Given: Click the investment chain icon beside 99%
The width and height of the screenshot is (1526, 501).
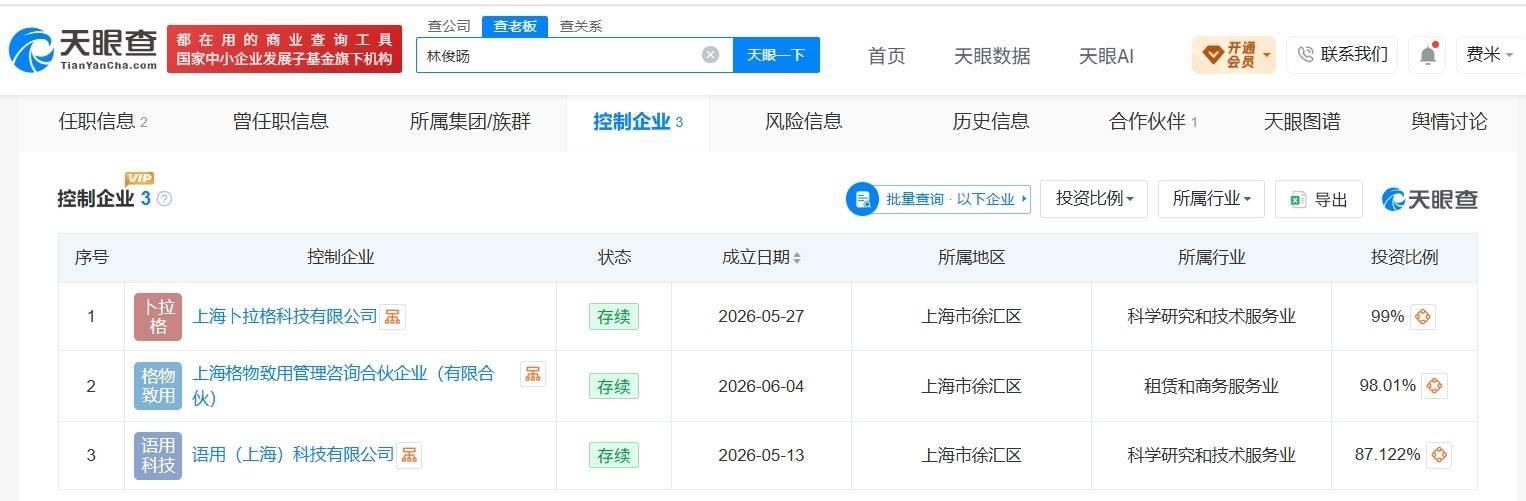Looking at the screenshot, I should pos(1423,317).
